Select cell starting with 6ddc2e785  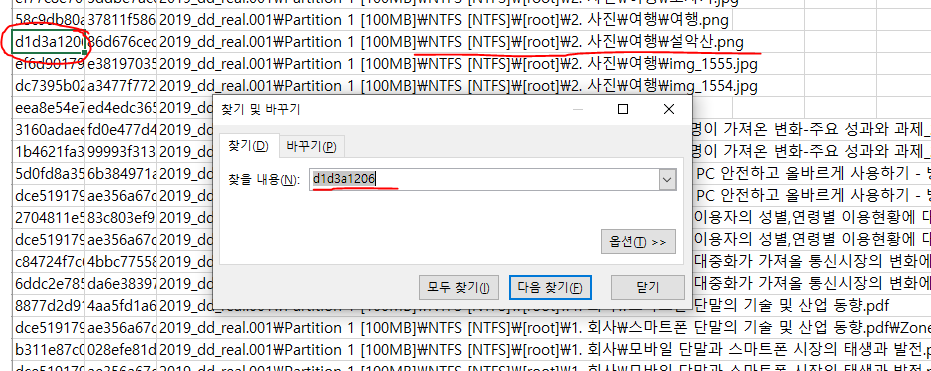pos(49,284)
